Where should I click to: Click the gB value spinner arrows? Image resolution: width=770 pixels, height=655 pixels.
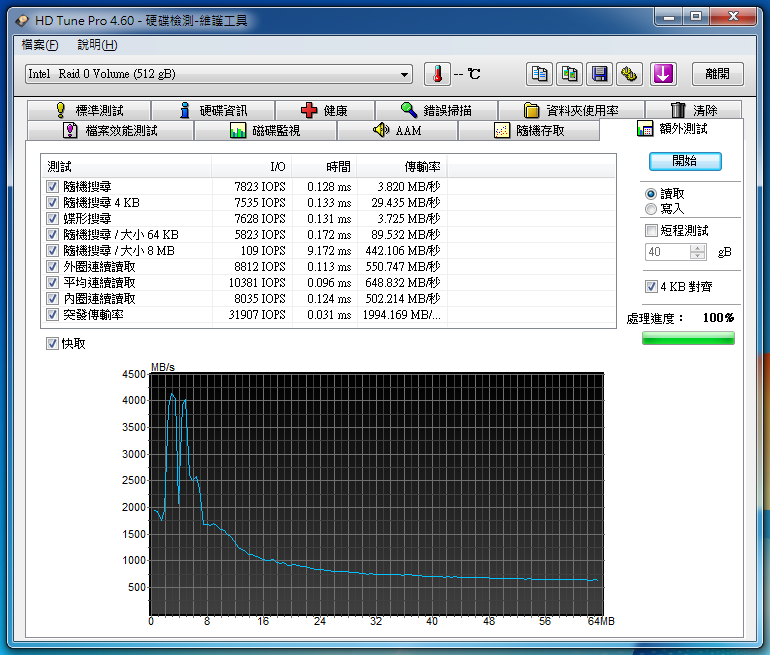pos(697,252)
